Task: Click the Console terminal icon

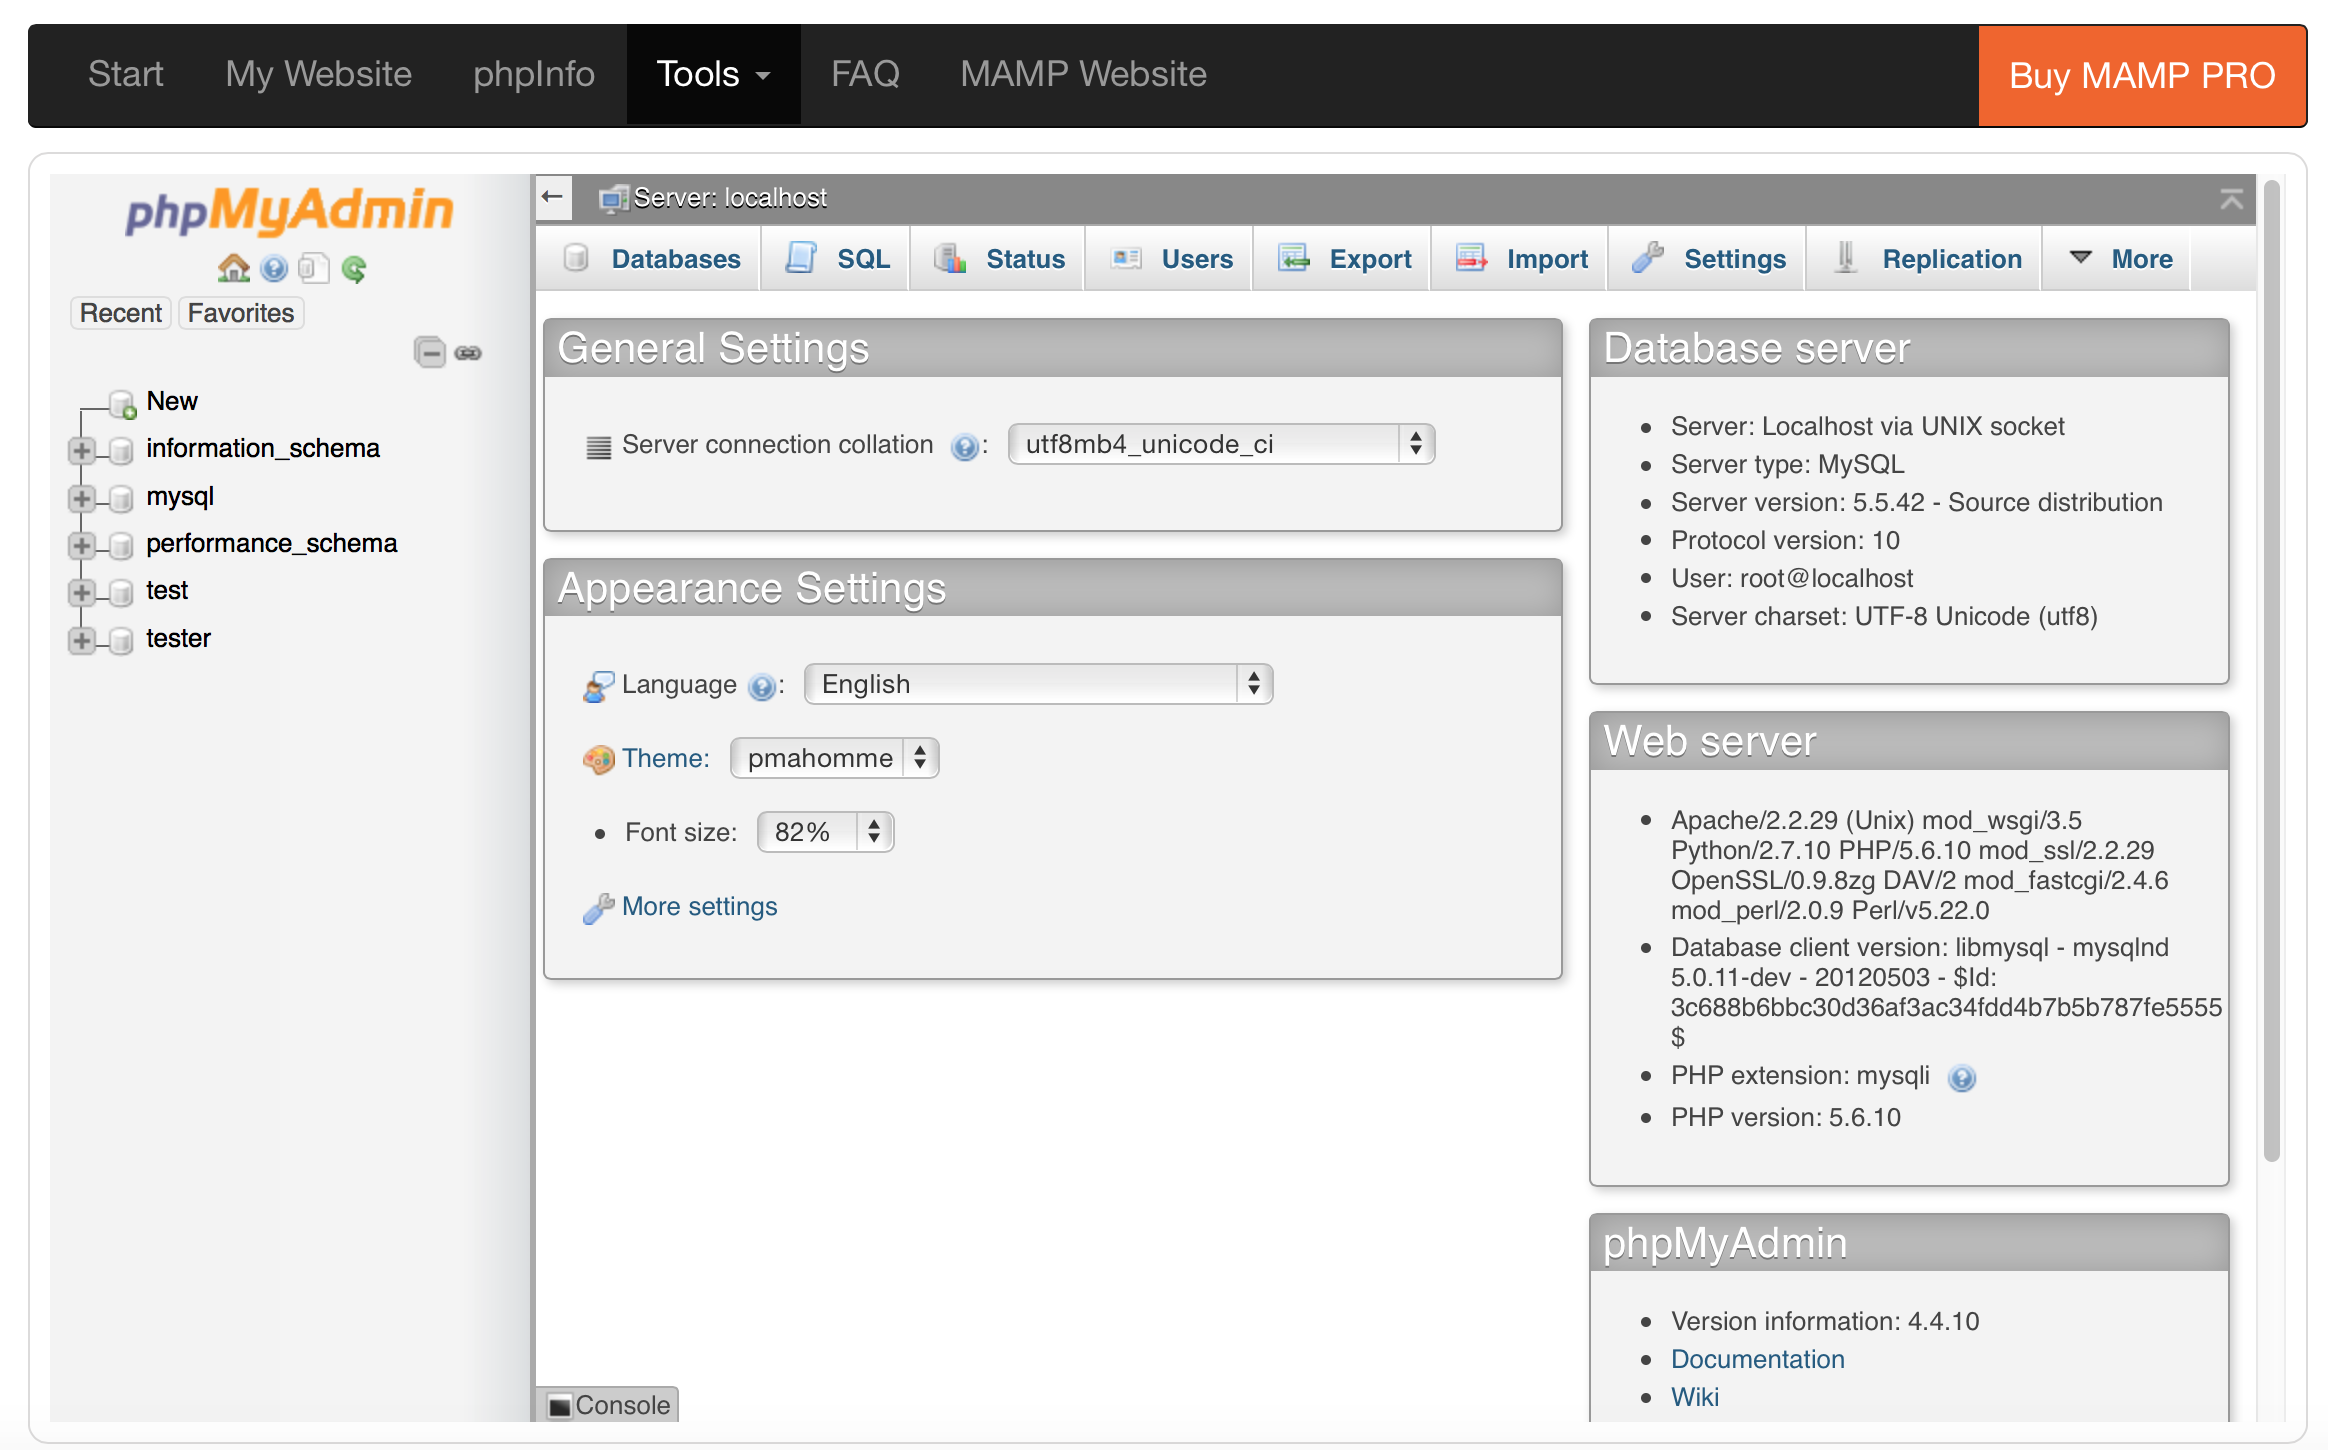Action: pos(560,1405)
